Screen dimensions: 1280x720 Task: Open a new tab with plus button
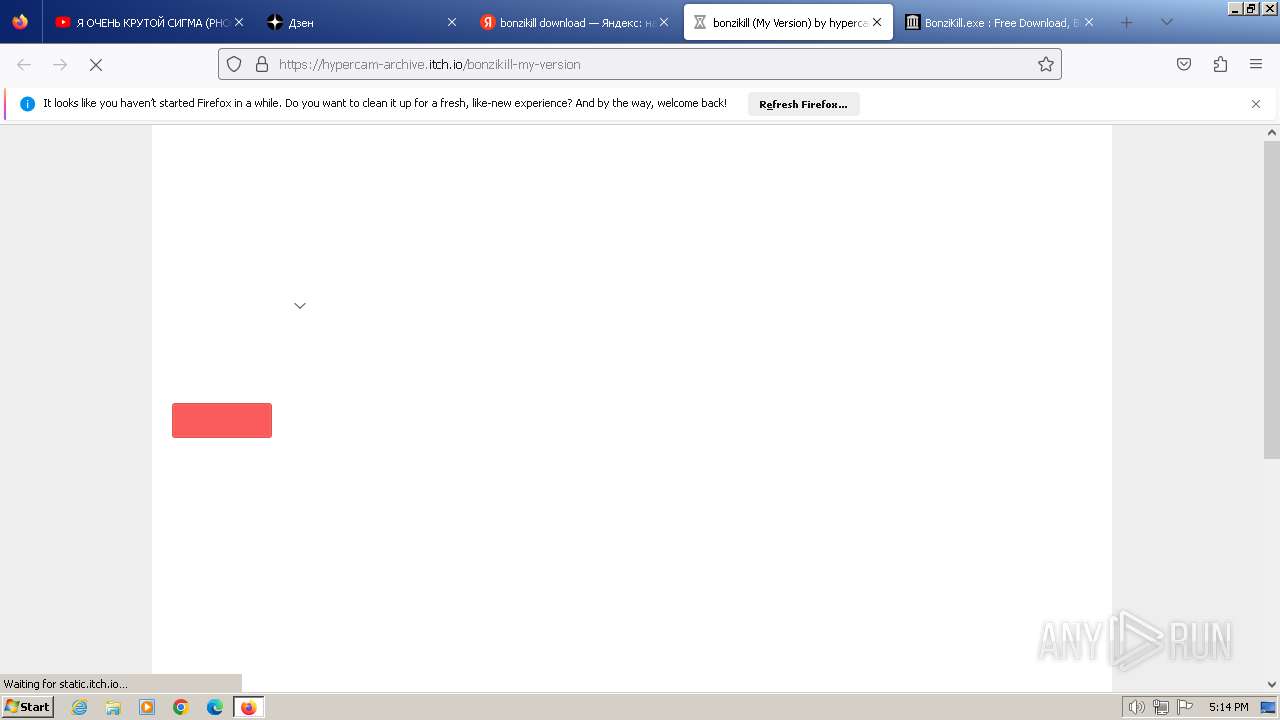click(x=1126, y=22)
